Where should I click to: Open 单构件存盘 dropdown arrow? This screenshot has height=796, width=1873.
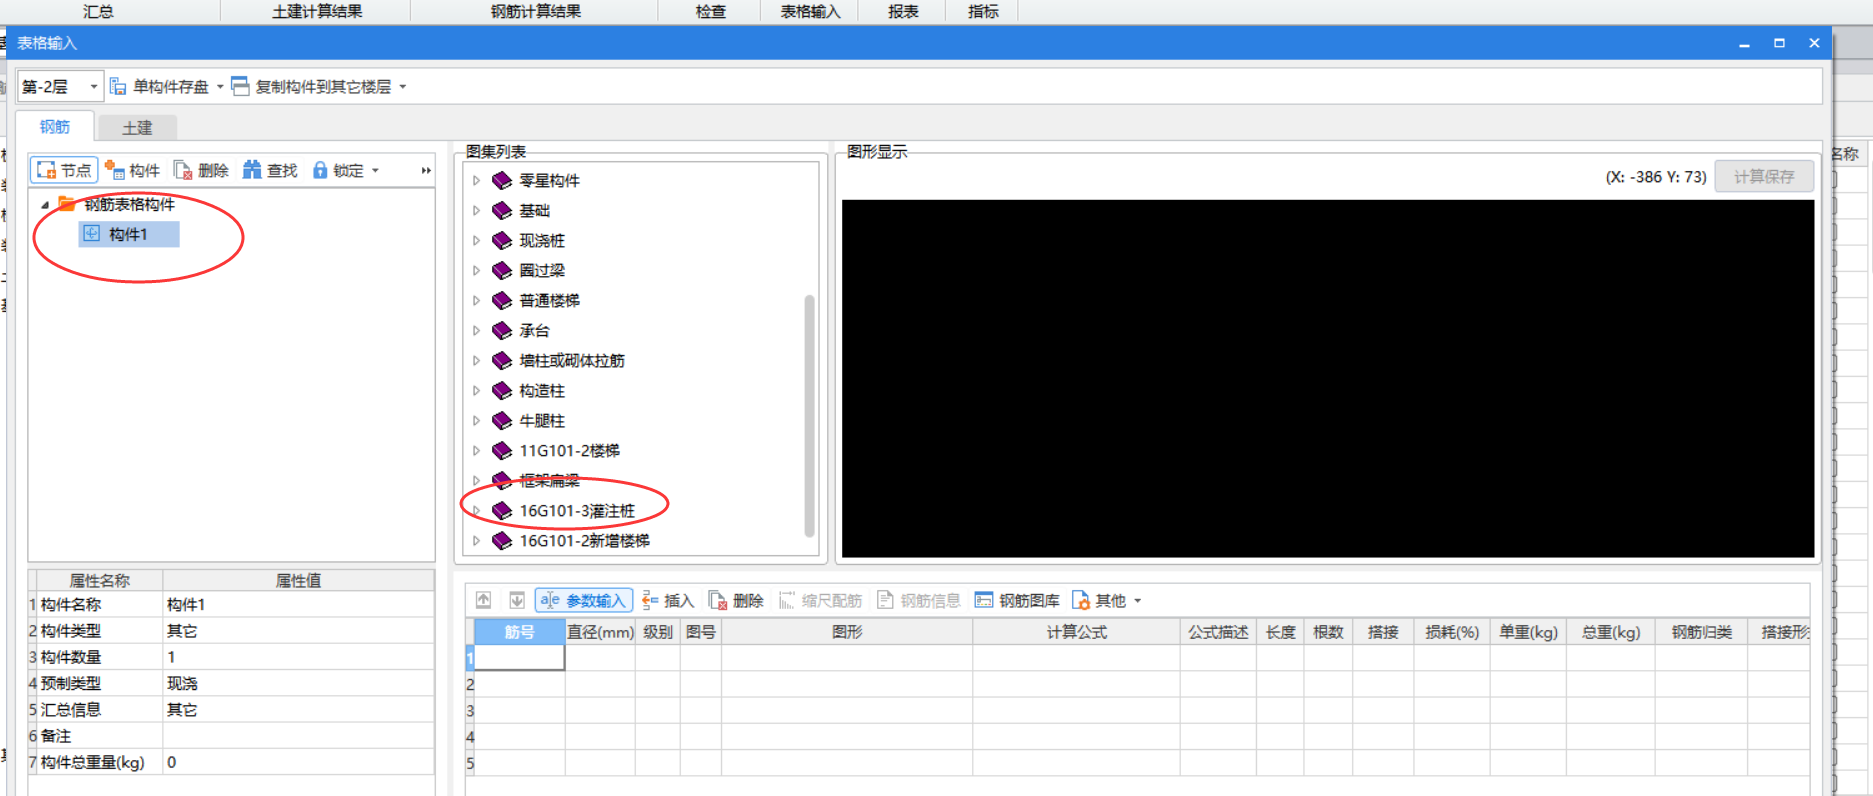pyautogui.click(x=220, y=87)
